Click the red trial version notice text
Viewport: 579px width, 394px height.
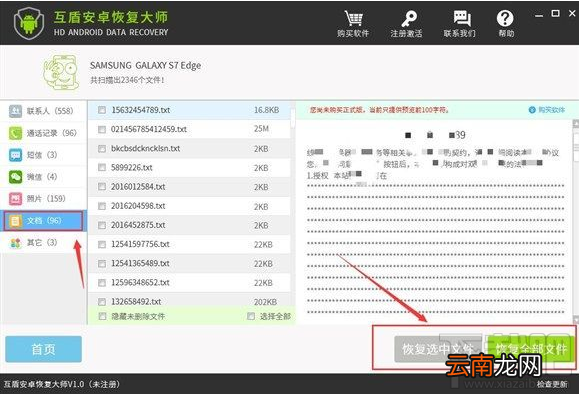click(x=379, y=110)
